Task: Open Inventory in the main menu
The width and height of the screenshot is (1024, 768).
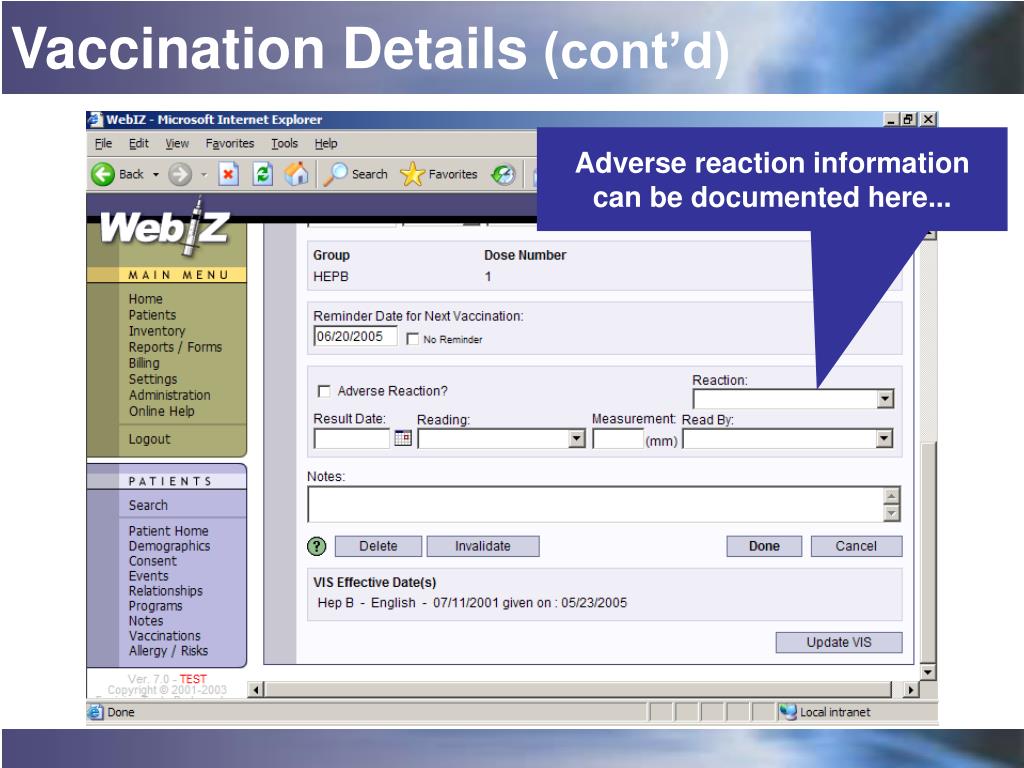Action: click(157, 331)
